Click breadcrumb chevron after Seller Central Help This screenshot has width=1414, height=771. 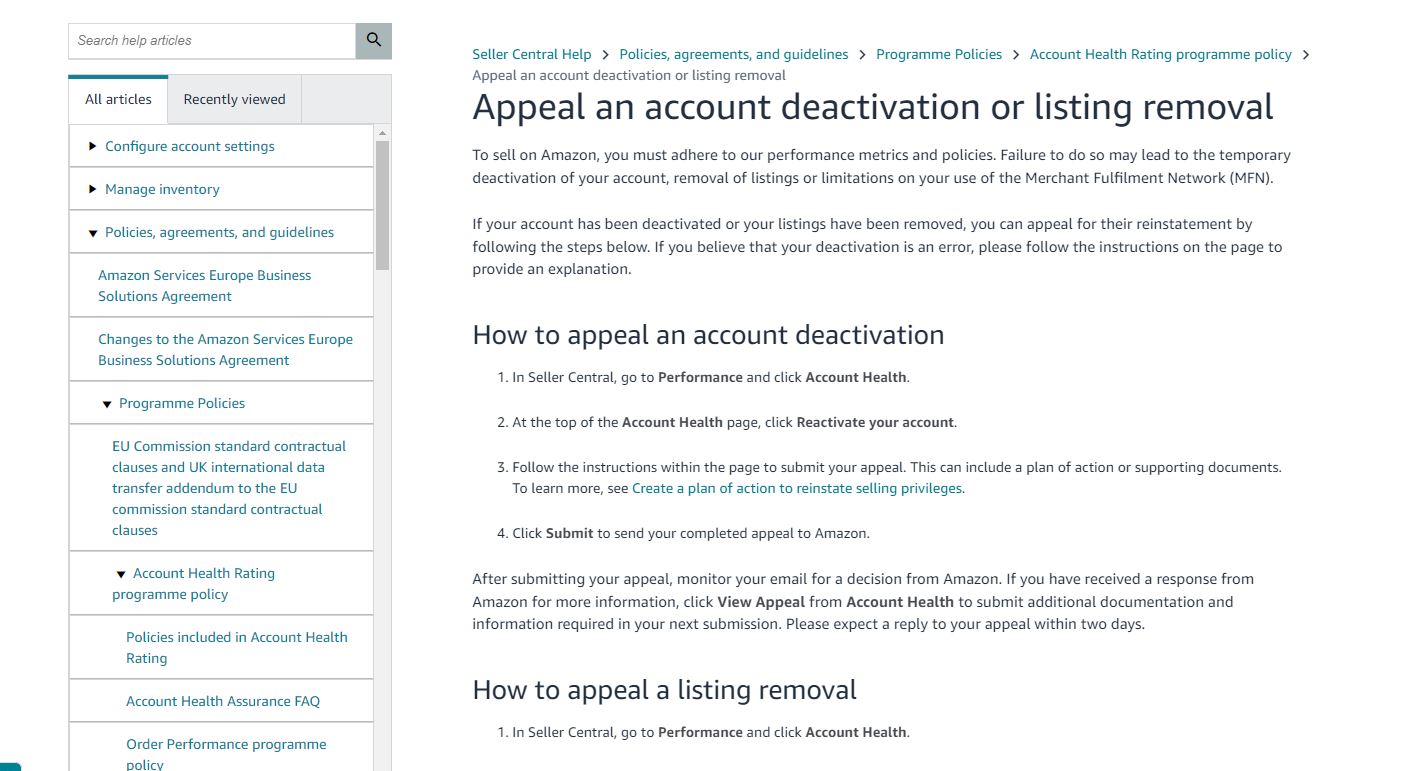point(606,55)
